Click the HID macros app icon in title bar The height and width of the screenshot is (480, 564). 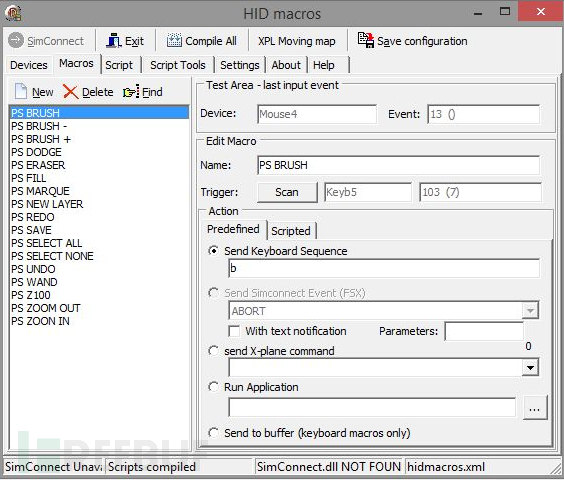[13, 13]
